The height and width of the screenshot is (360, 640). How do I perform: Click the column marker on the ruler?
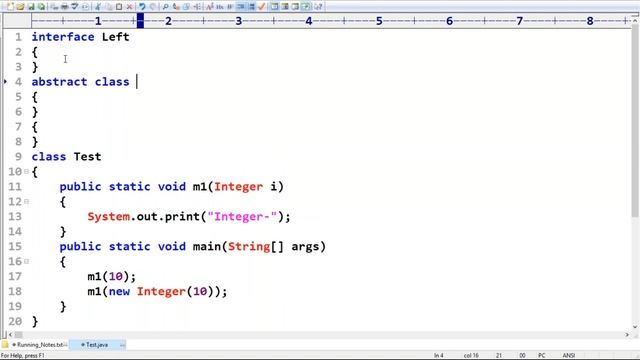pyautogui.click(x=140, y=21)
